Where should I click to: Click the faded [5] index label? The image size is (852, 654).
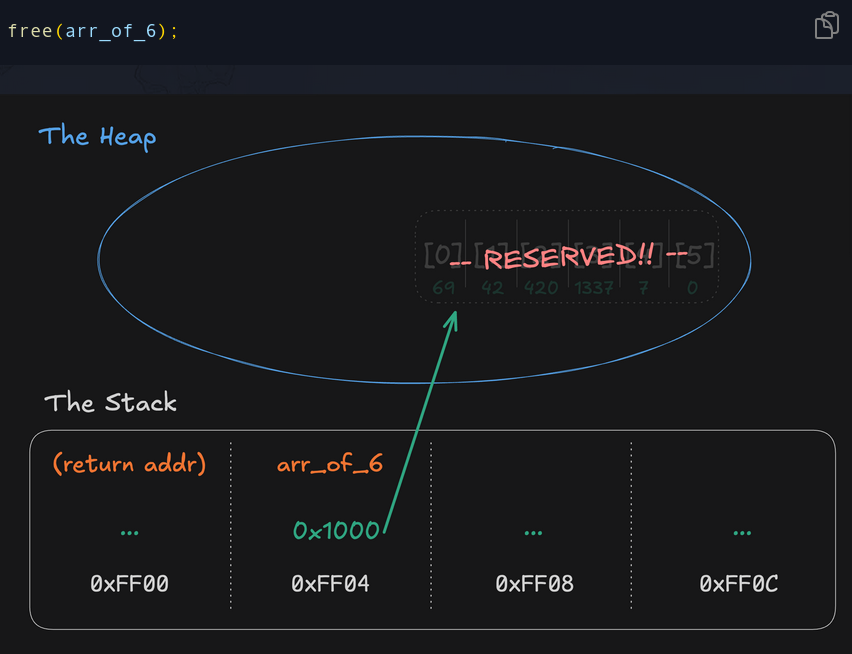[696, 256]
